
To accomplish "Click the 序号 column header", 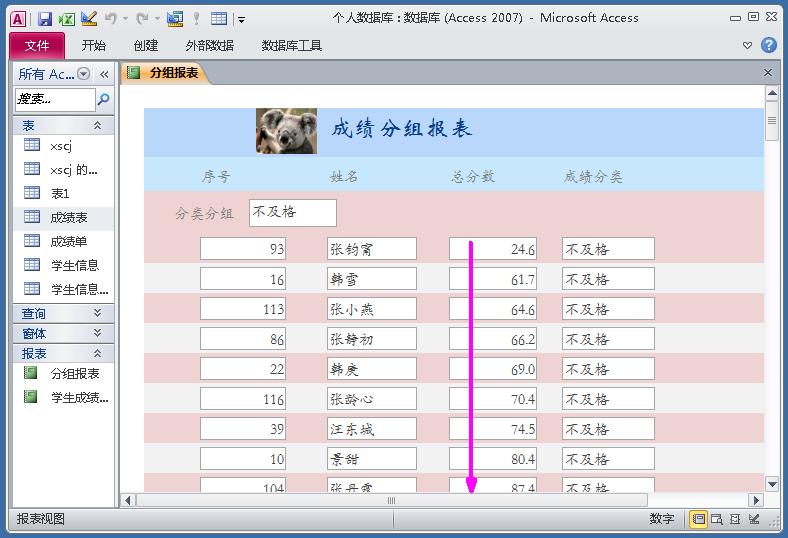I will tap(216, 176).
